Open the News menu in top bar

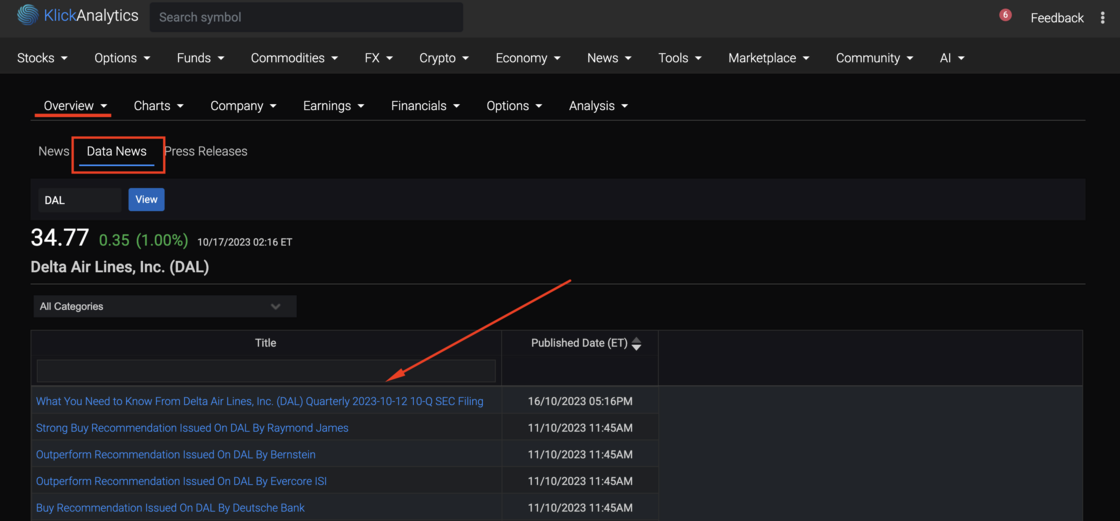pyautogui.click(x=609, y=58)
